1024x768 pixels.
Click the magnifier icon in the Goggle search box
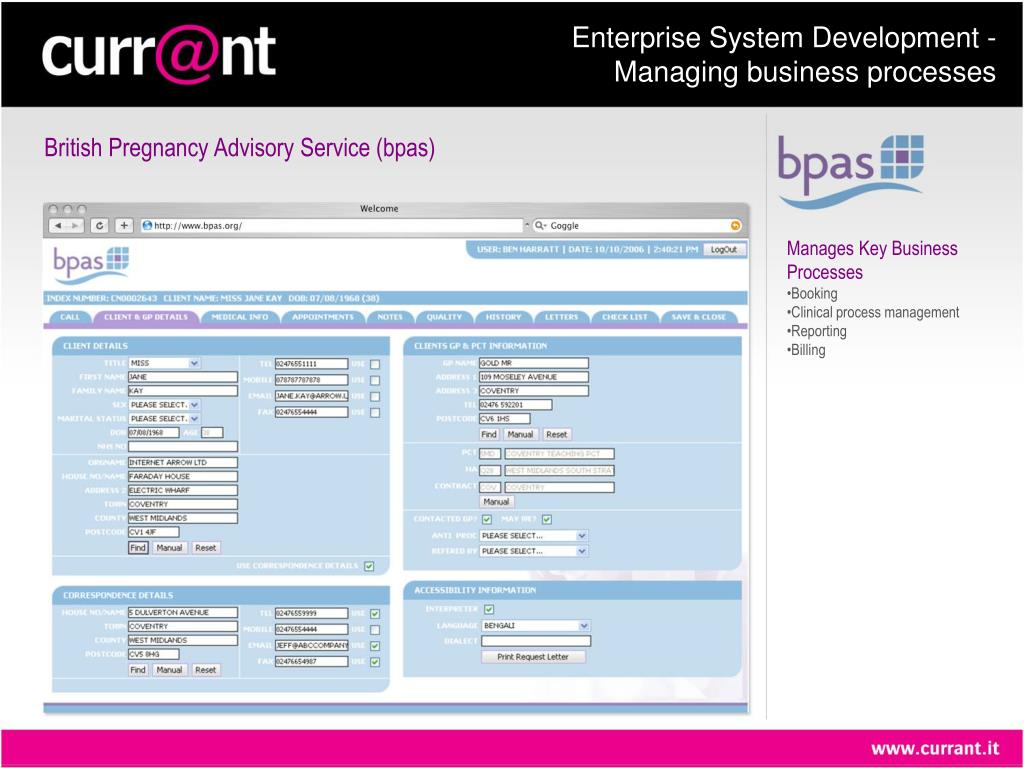coord(539,226)
